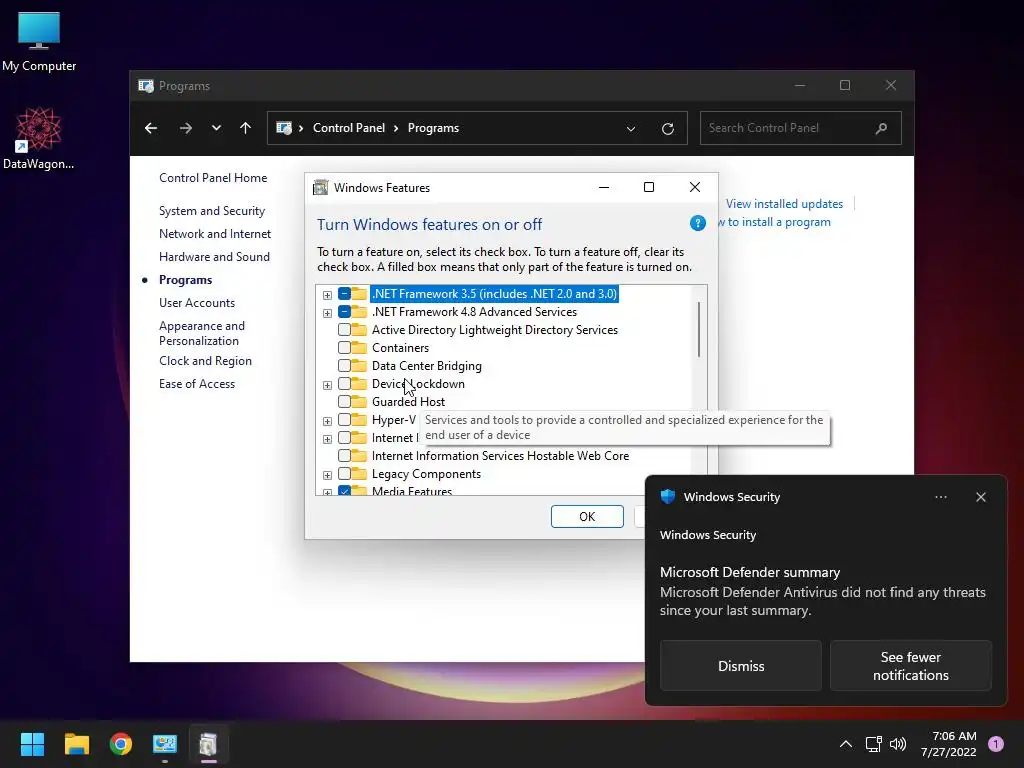1024x768 pixels.
Task: Open the address bar history dropdown
Action: tap(631, 129)
